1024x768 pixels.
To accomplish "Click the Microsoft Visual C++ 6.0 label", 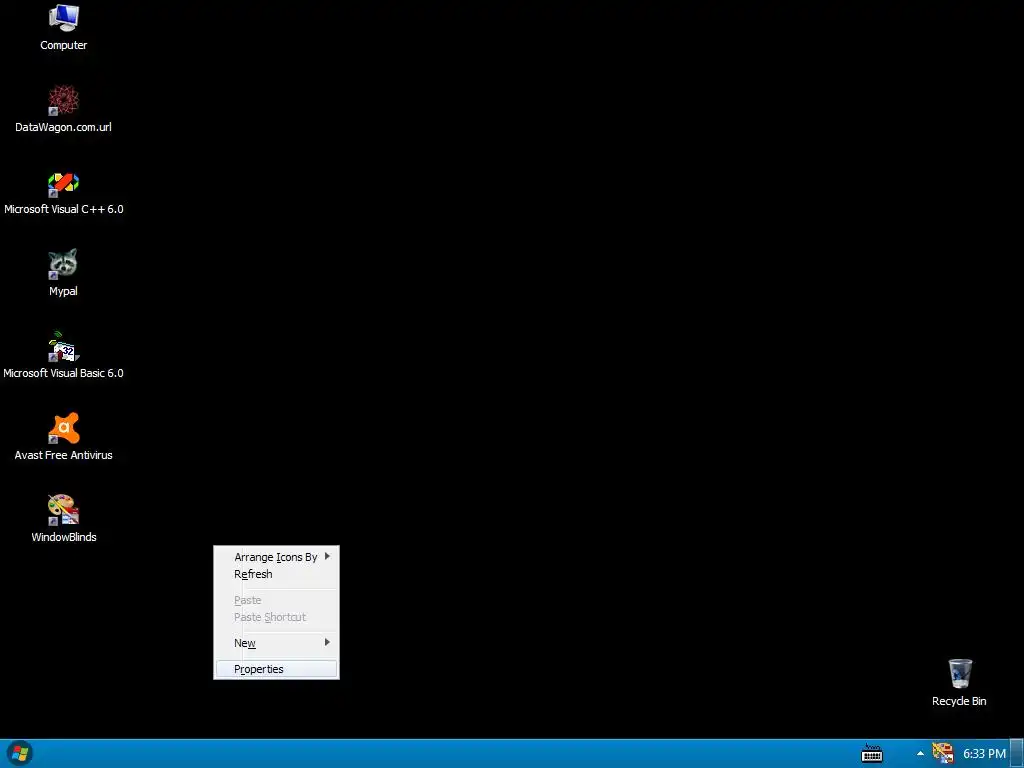I will [x=63, y=209].
